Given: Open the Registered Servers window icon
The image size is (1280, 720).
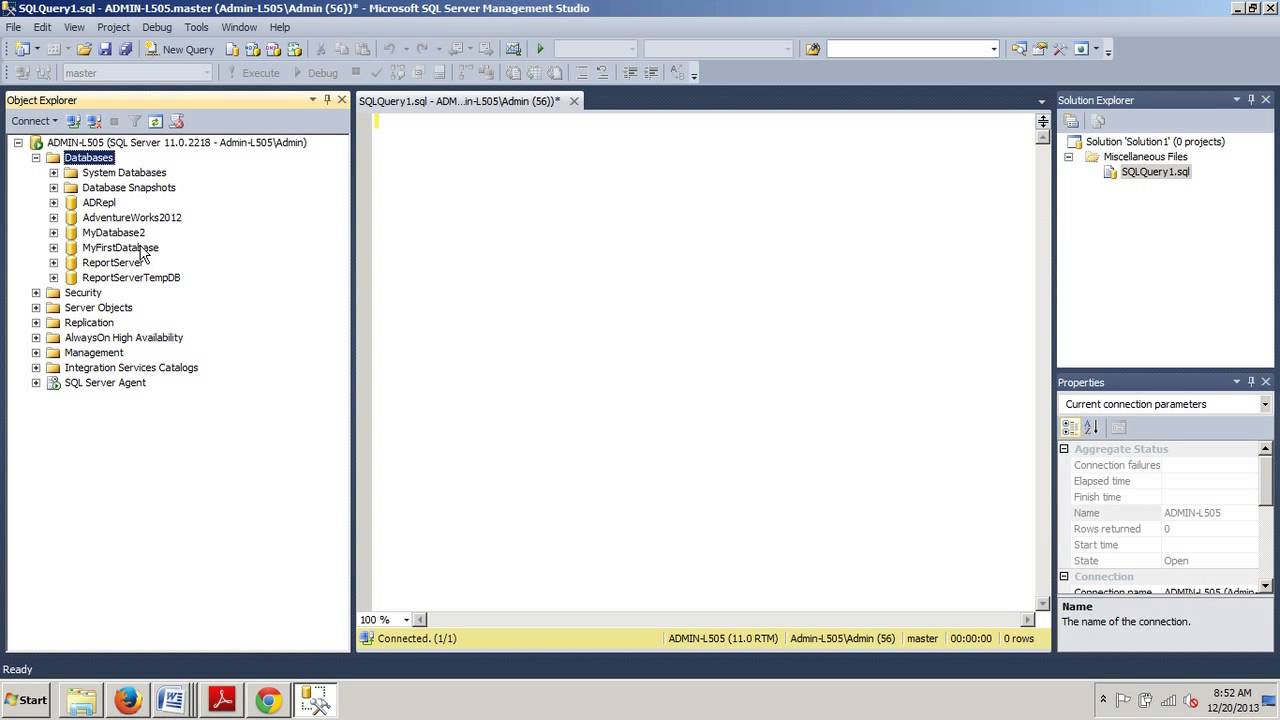Looking at the screenshot, I should point(1019,49).
